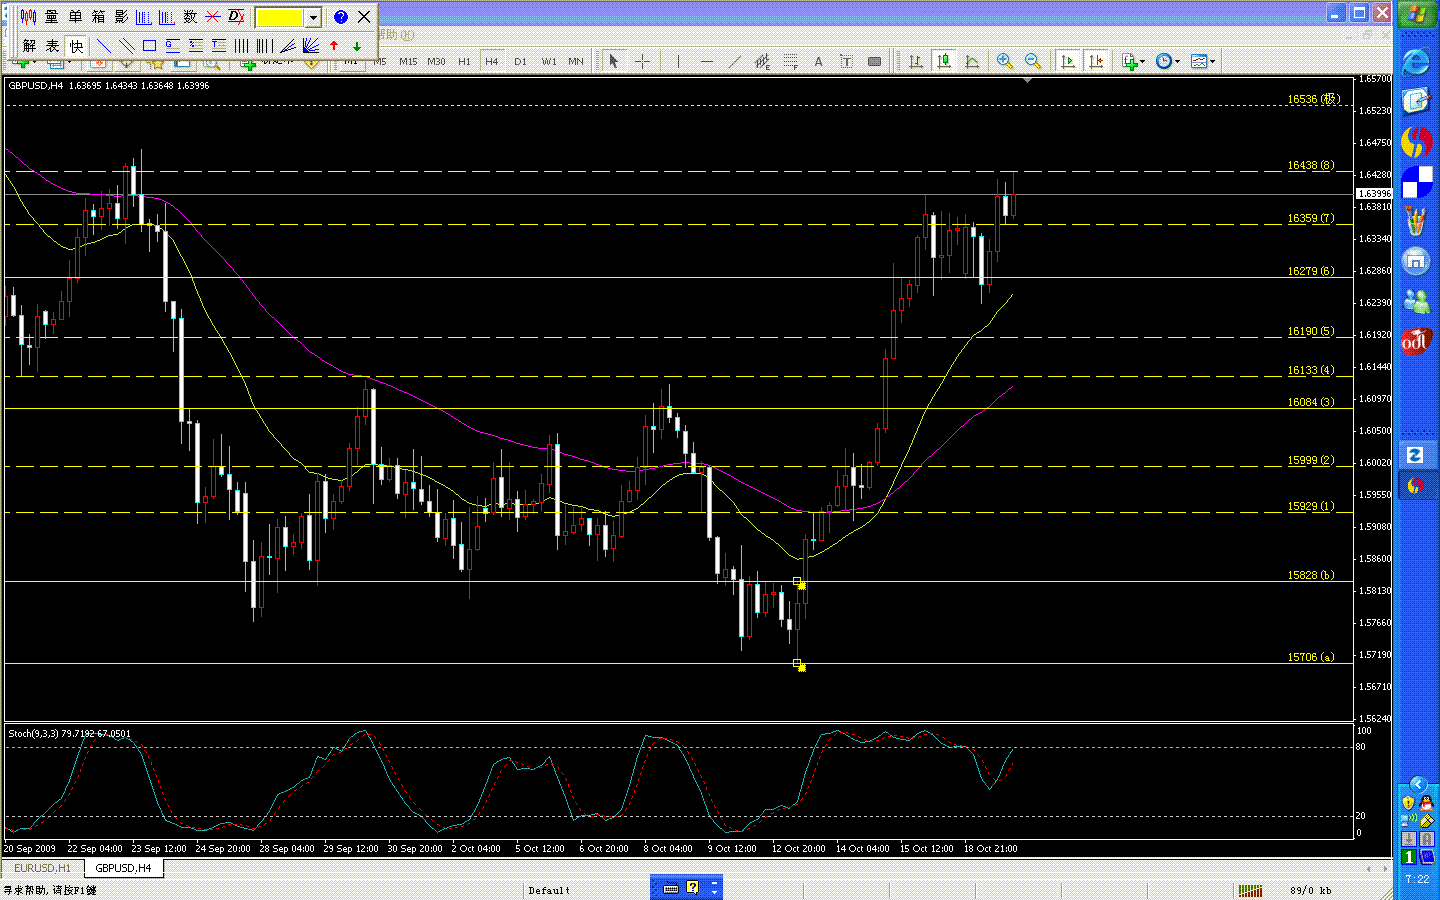Open the blue help question mark
The image size is (1440, 900).
(341, 17)
